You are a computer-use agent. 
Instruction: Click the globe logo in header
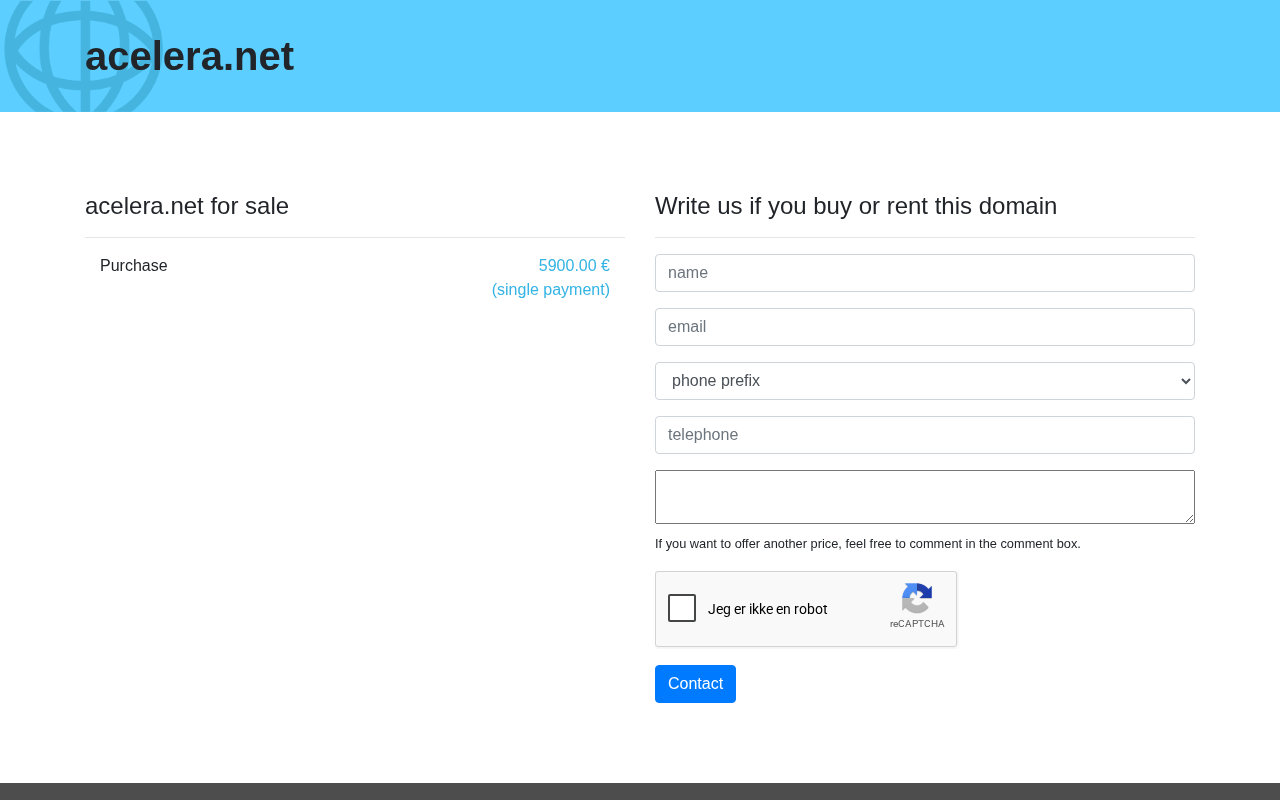83,56
